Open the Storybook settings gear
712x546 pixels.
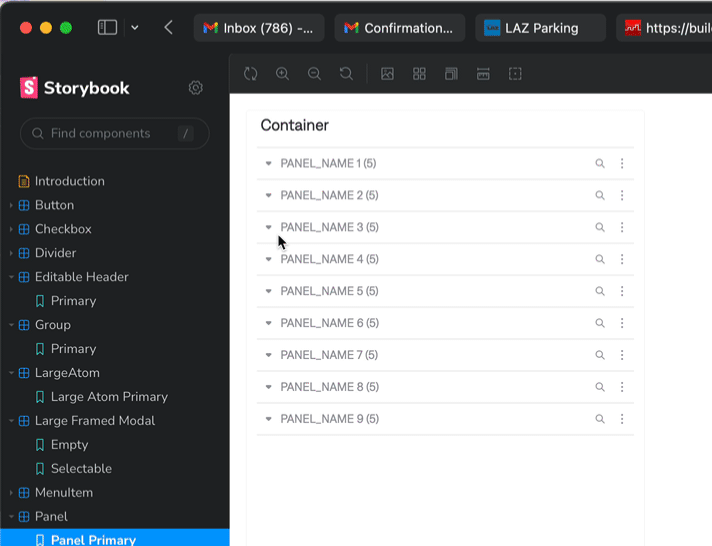coord(196,88)
